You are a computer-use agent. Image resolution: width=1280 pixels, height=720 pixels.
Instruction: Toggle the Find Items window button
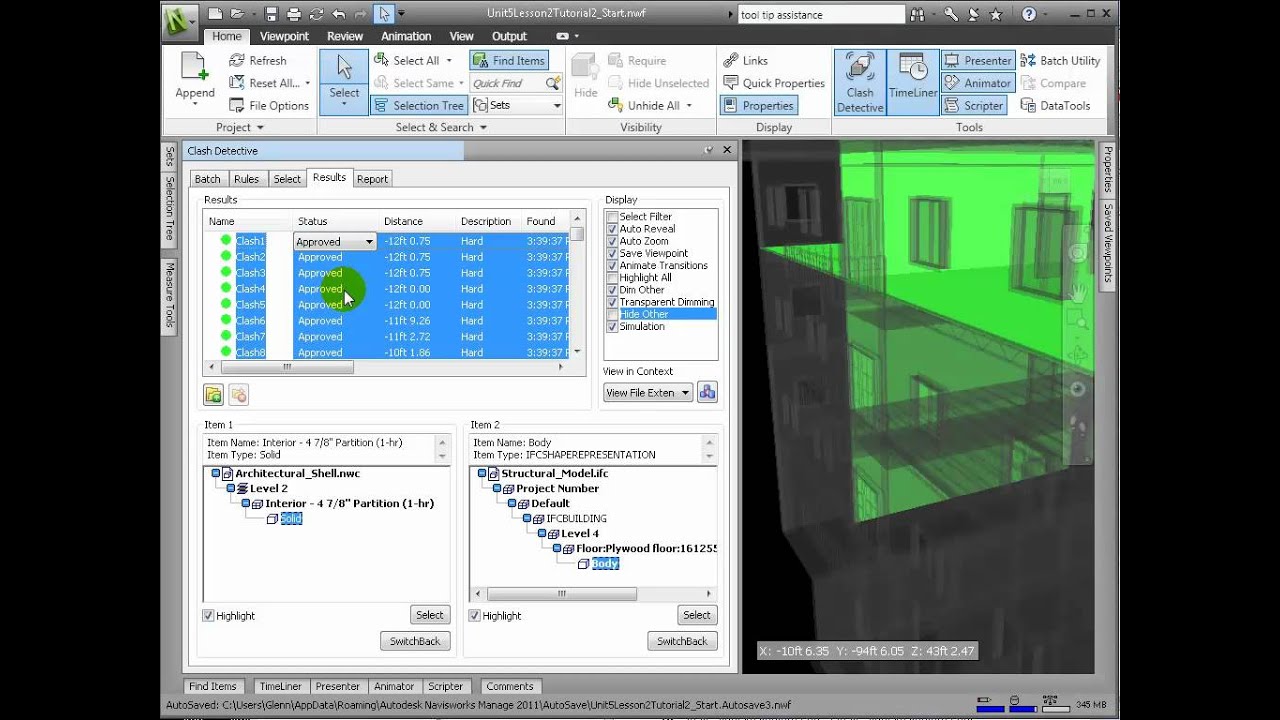pos(508,60)
